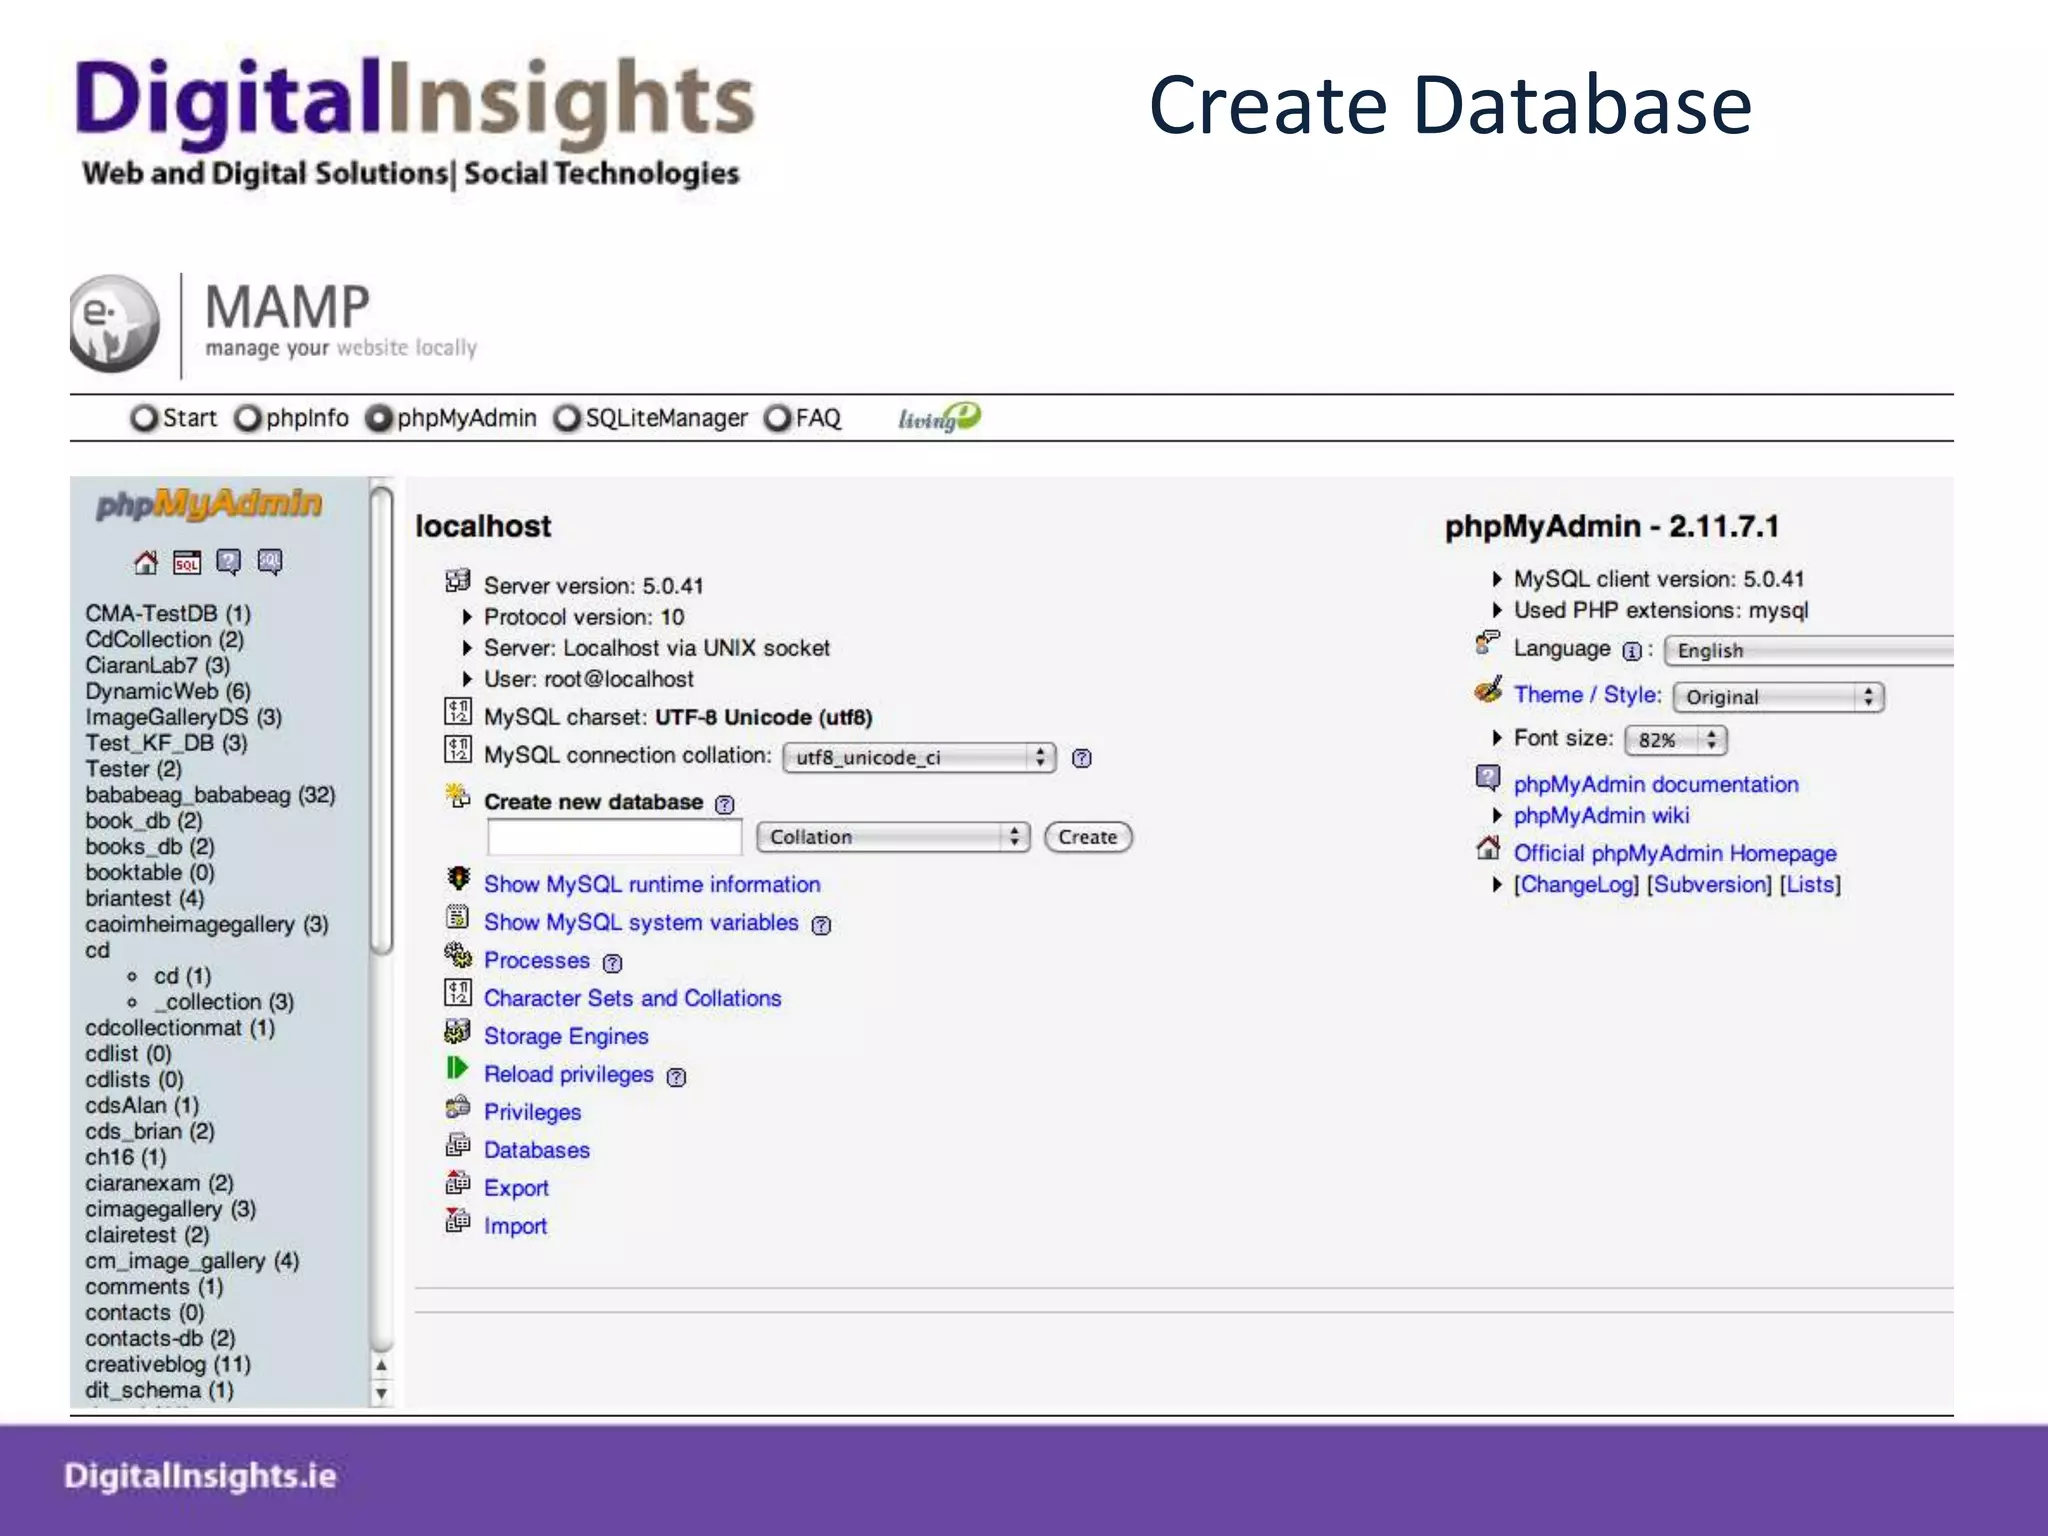2048x1536 pixels.
Task: Open the ChangeLog link
Action: (1576, 884)
